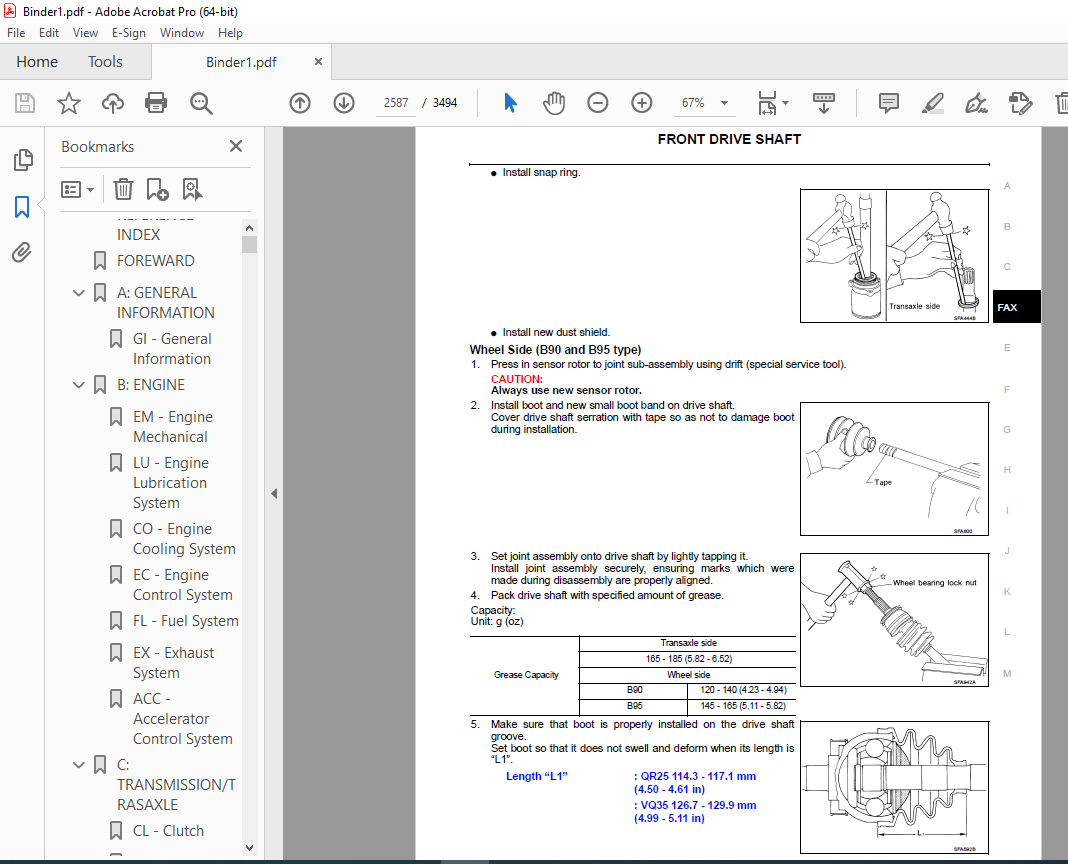The height and width of the screenshot is (864, 1068).
Task: Select the "Grease Capacity" table cell
Action: pyautogui.click(x=526, y=675)
